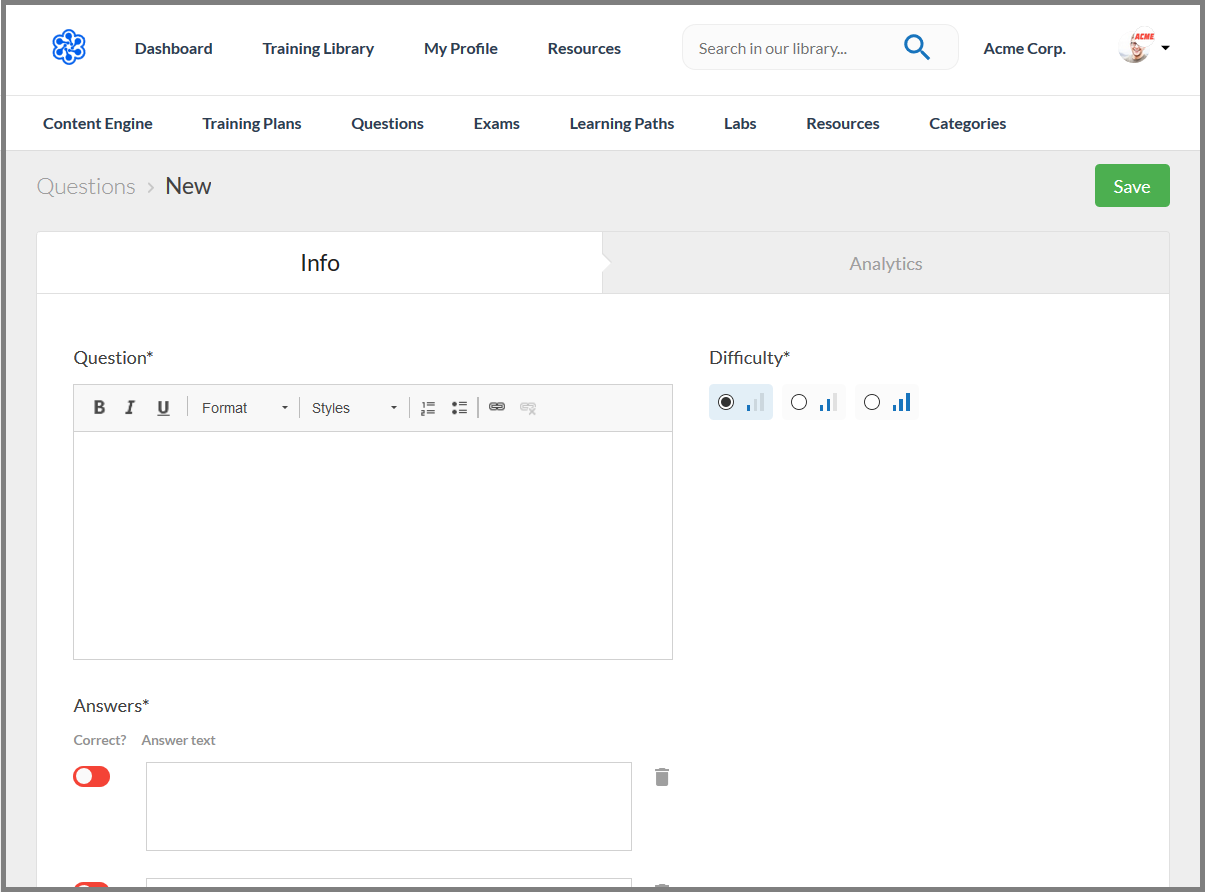
Task: Toggle underline formatting in the editor
Action: (x=163, y=407)
